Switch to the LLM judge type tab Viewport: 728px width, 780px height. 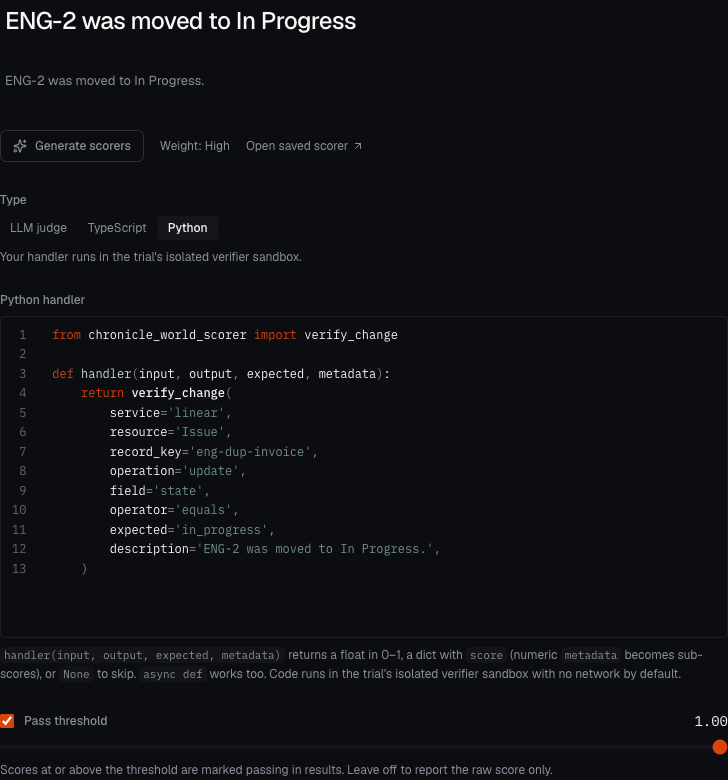tap(38, 228)
